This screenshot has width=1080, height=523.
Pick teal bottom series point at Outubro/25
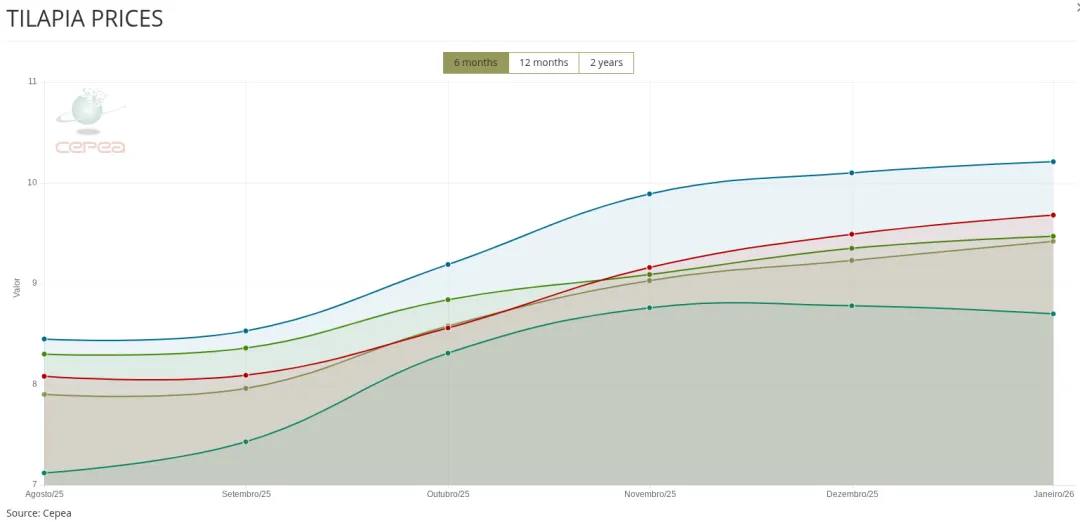[448, 353]
